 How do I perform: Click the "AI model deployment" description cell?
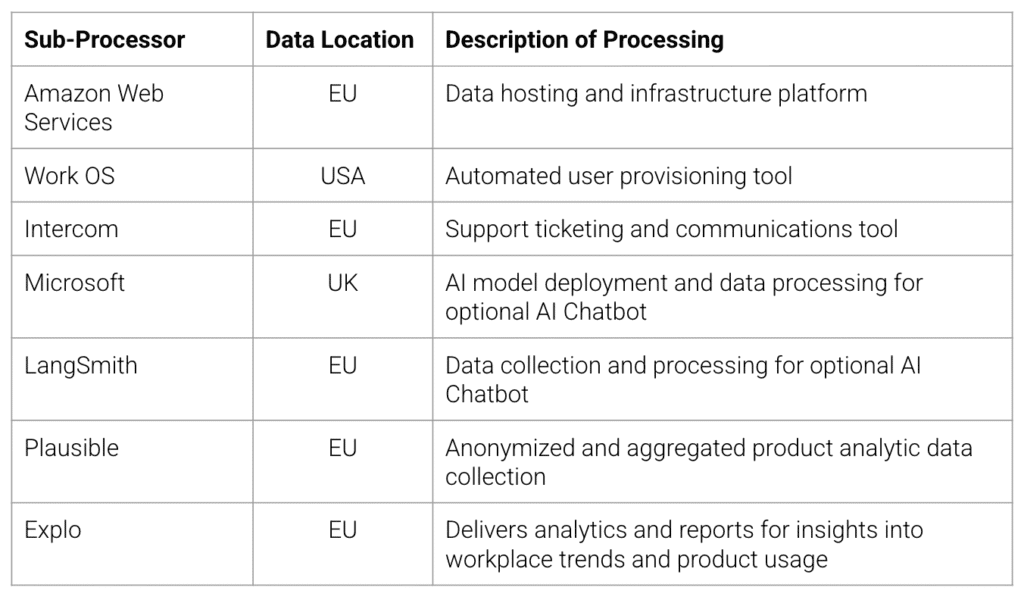683,297
